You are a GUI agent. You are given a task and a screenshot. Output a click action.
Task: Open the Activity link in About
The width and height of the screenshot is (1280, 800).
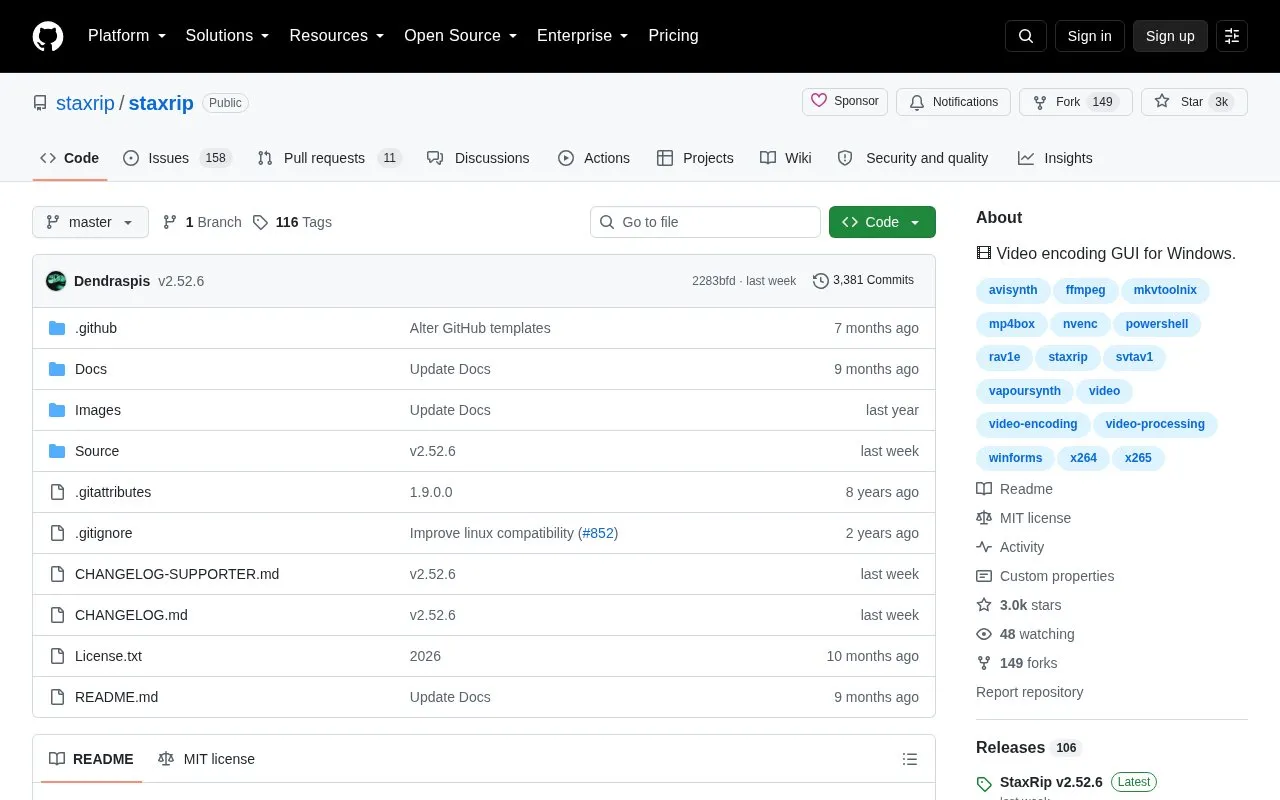1010,547
